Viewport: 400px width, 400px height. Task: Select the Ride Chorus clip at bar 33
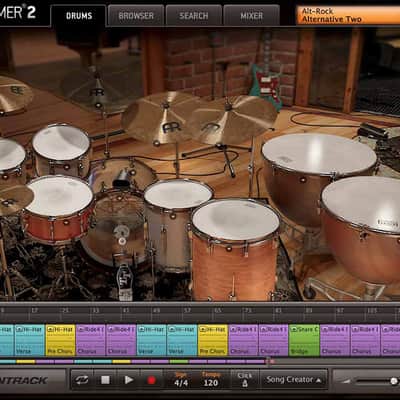coord(91,340)
